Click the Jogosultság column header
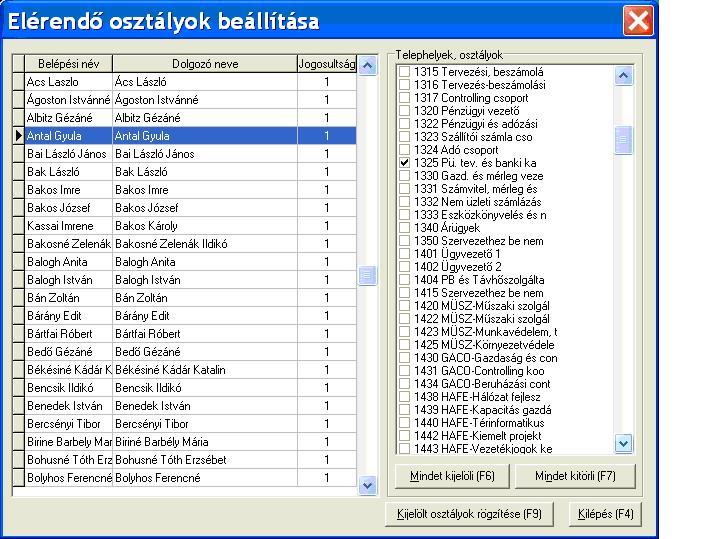 [327, 64]
